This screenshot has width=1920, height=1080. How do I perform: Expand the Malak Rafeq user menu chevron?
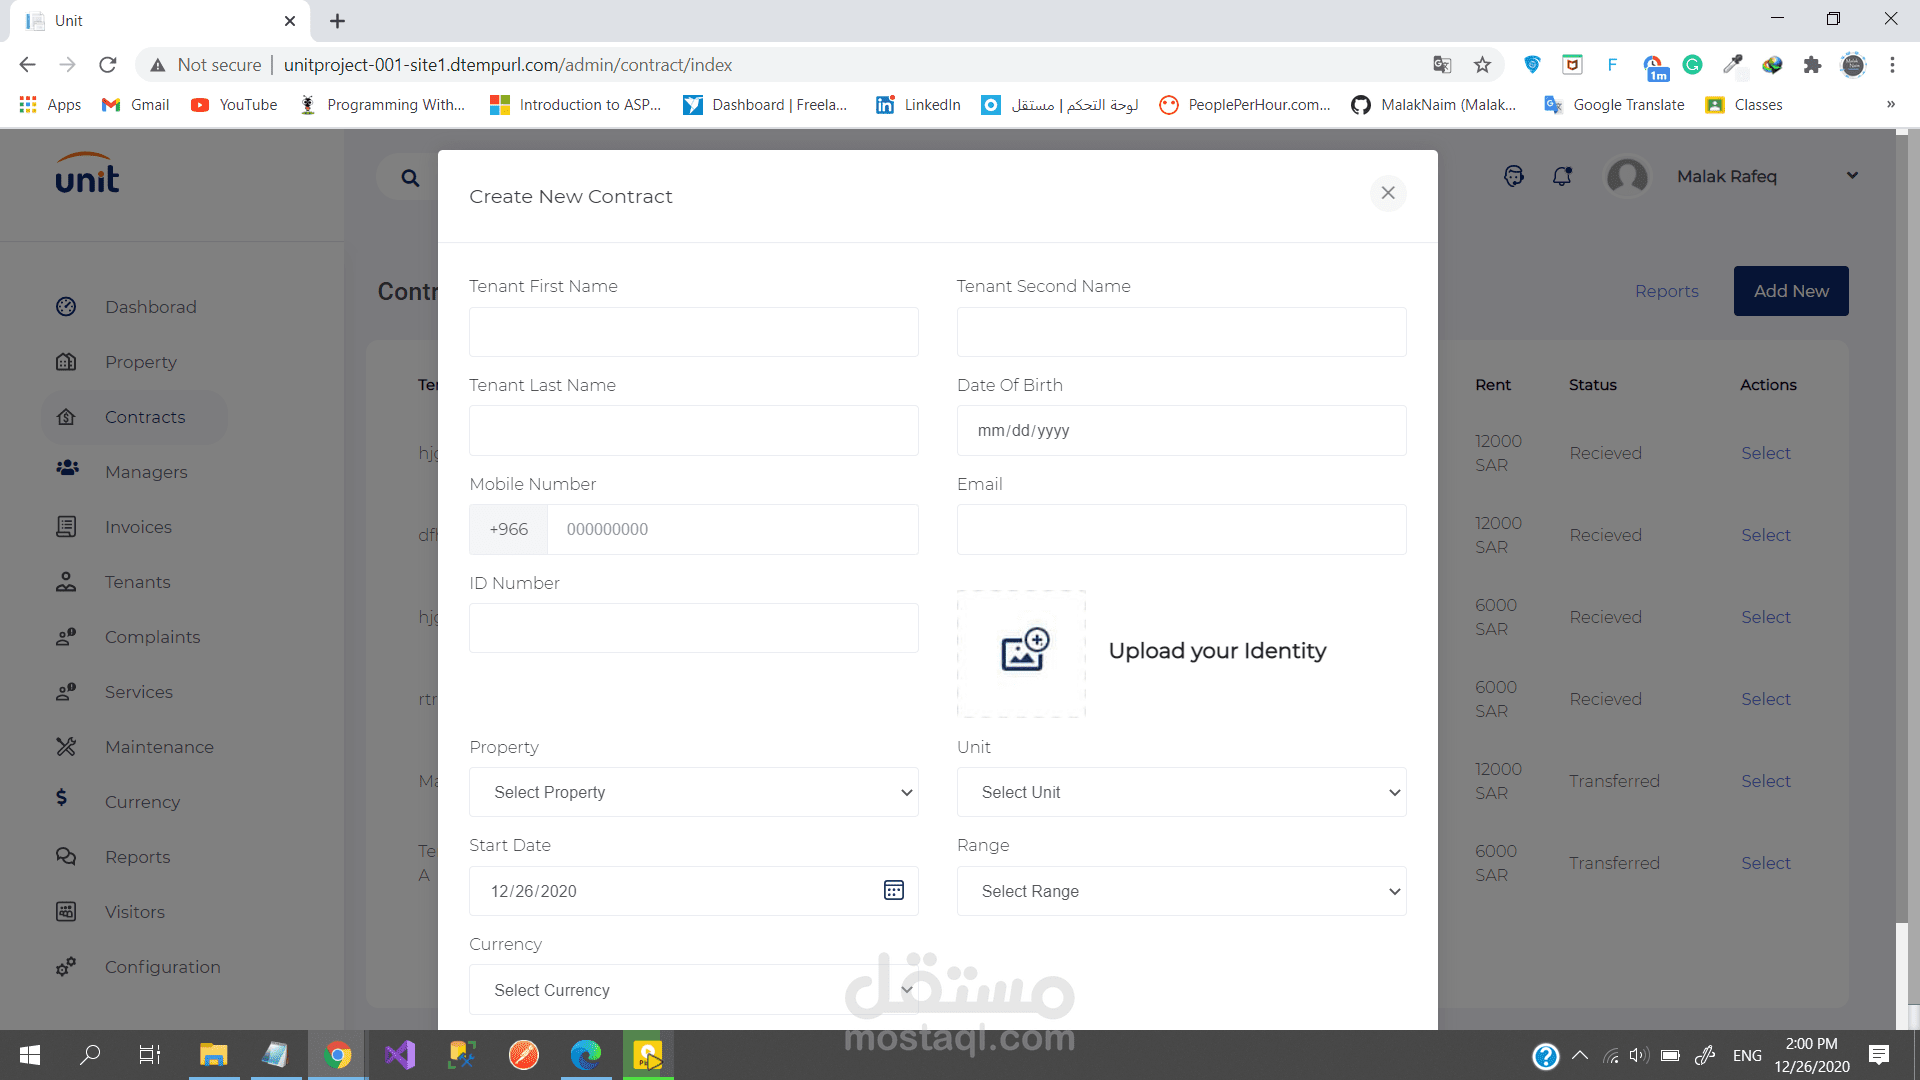[1852, 176]
